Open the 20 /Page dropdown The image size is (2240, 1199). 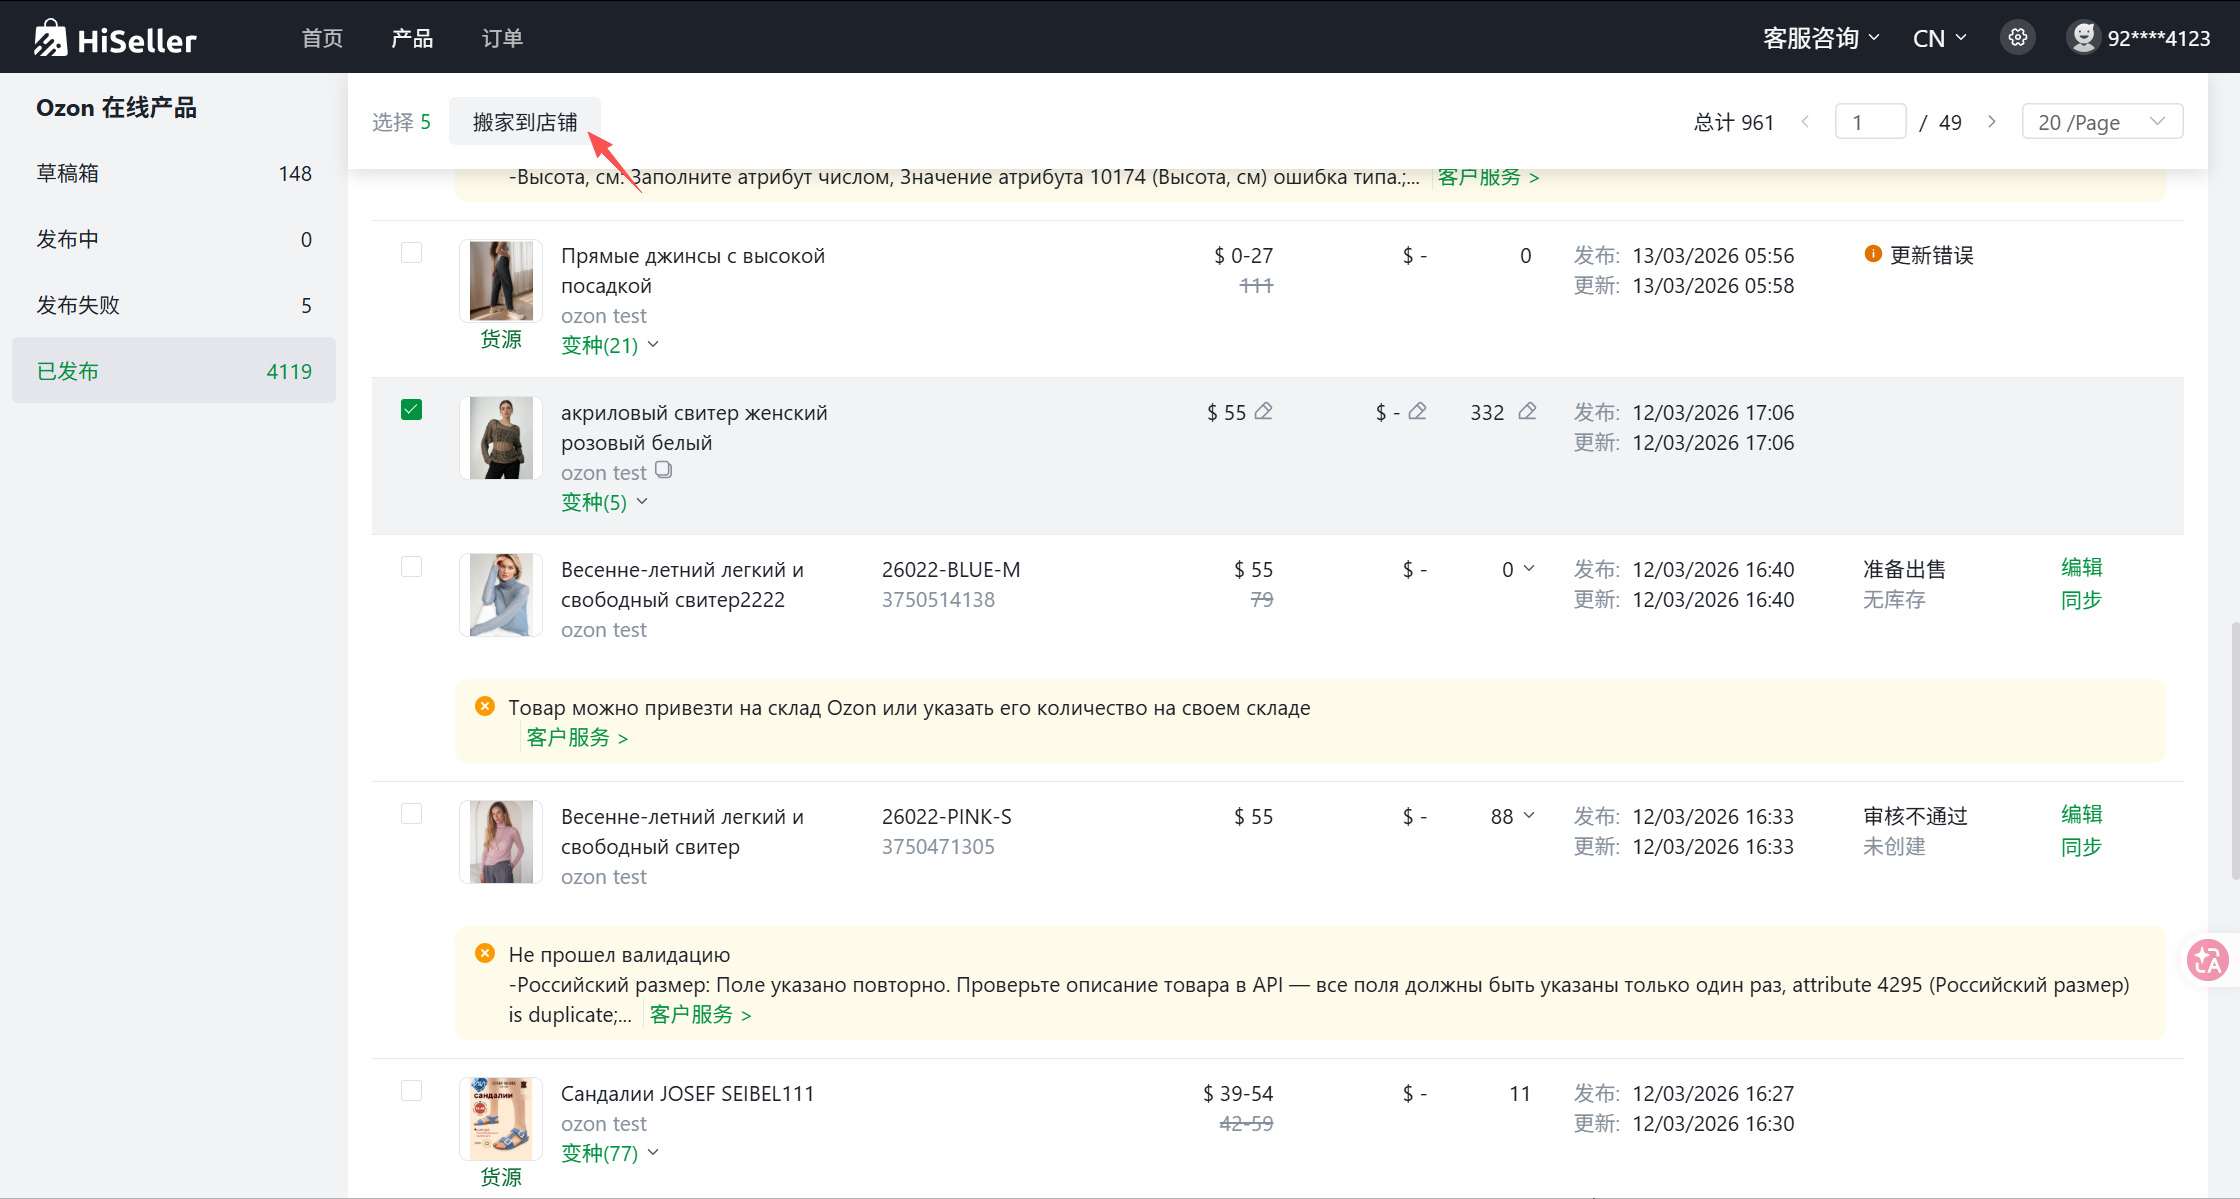[x=2101, y=122]
